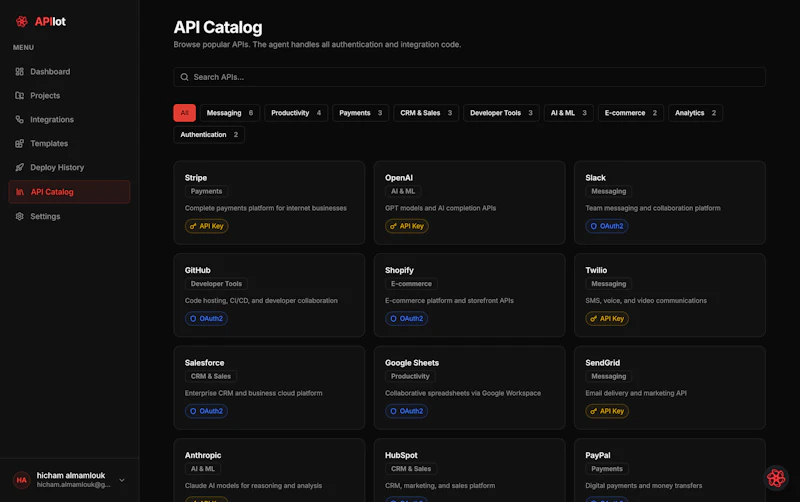
Task: Open Deploy History page
Action: pyautogui.click(x=69, y=167)
